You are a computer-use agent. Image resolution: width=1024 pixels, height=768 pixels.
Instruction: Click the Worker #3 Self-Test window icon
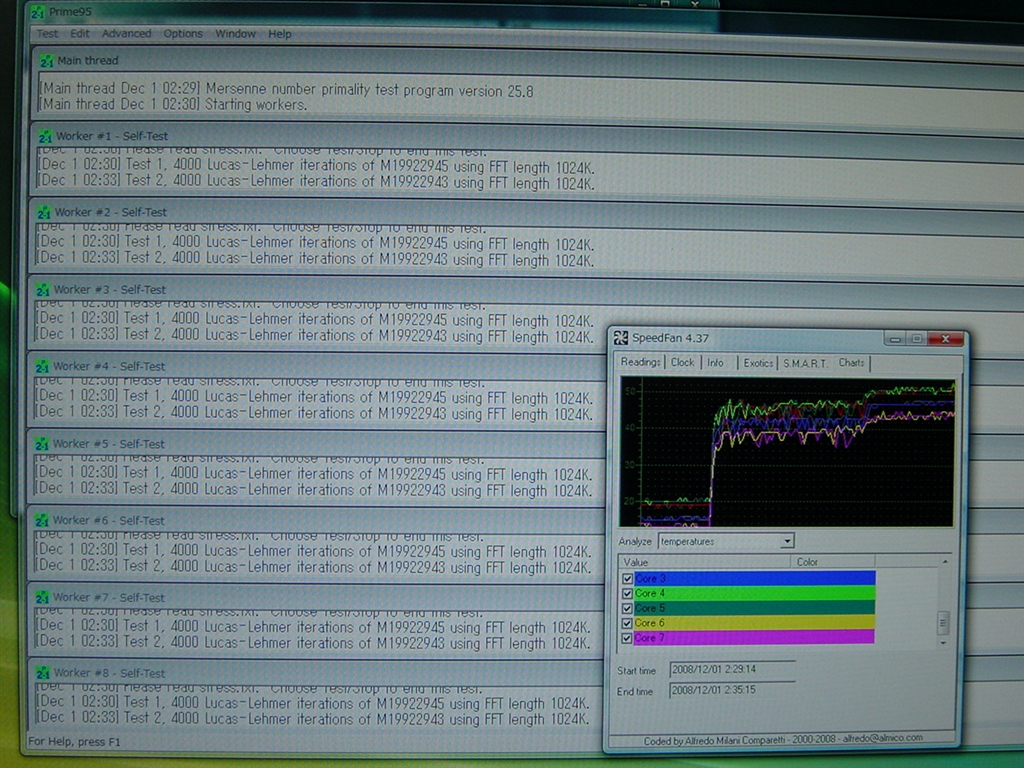pyautogui.click(x=43, y=290)
